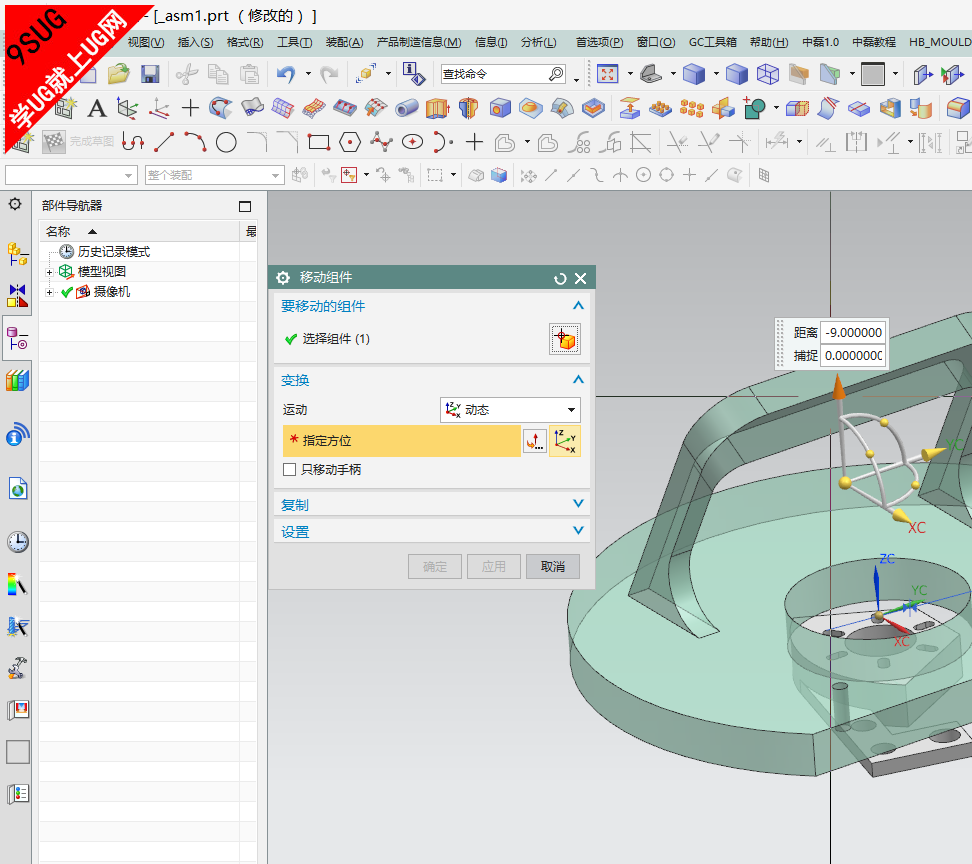Open the 格式(R) menu
972x864 pixels.
(245, 42)
